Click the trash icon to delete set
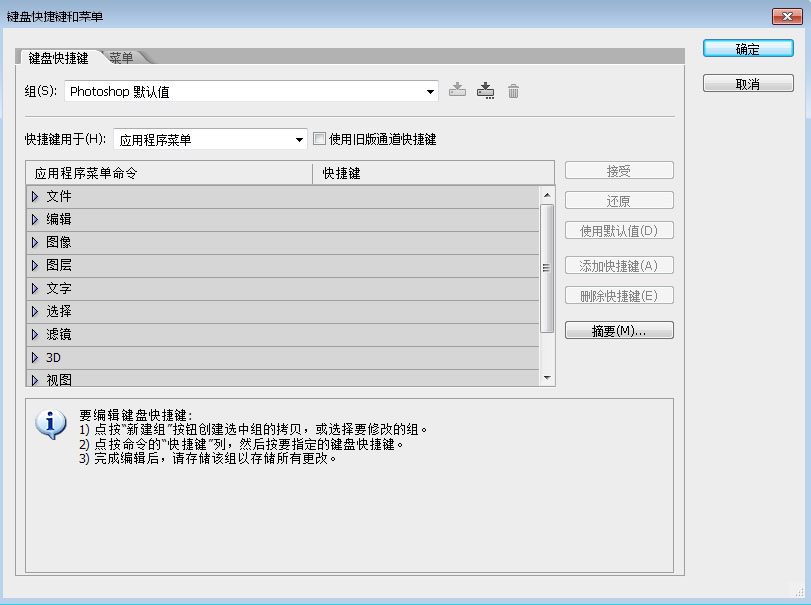Viewport: 811px width, 605px height. (x=514, y=91)
